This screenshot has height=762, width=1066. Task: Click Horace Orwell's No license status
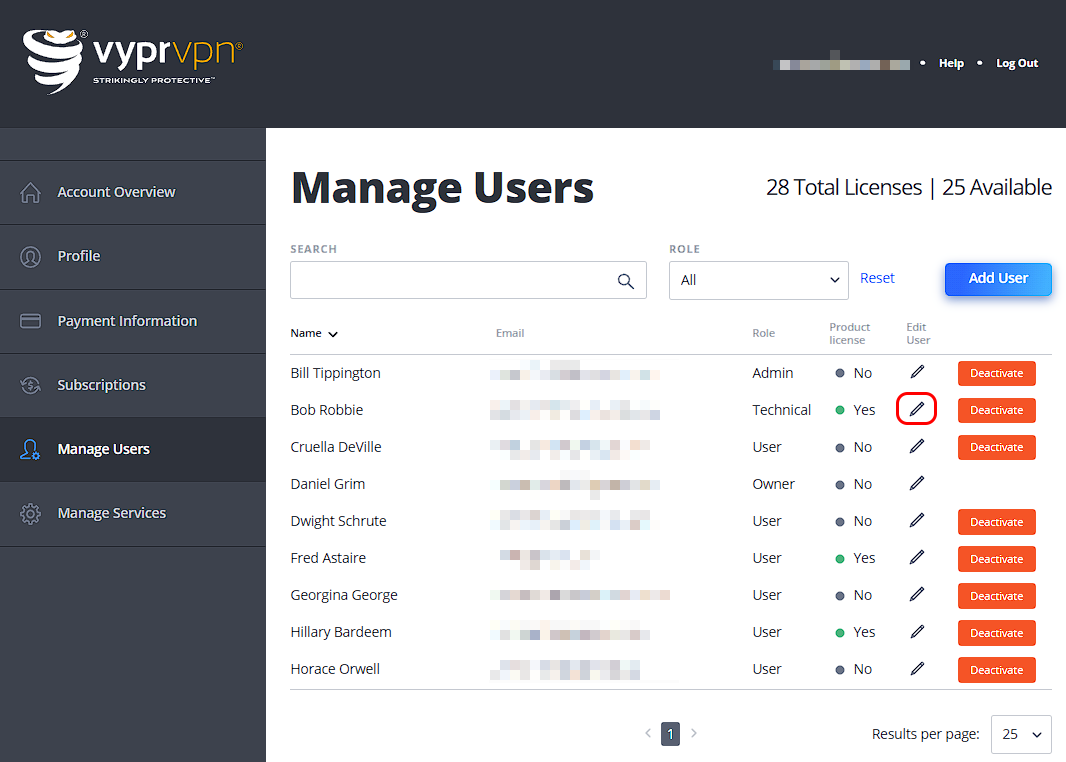854,670
